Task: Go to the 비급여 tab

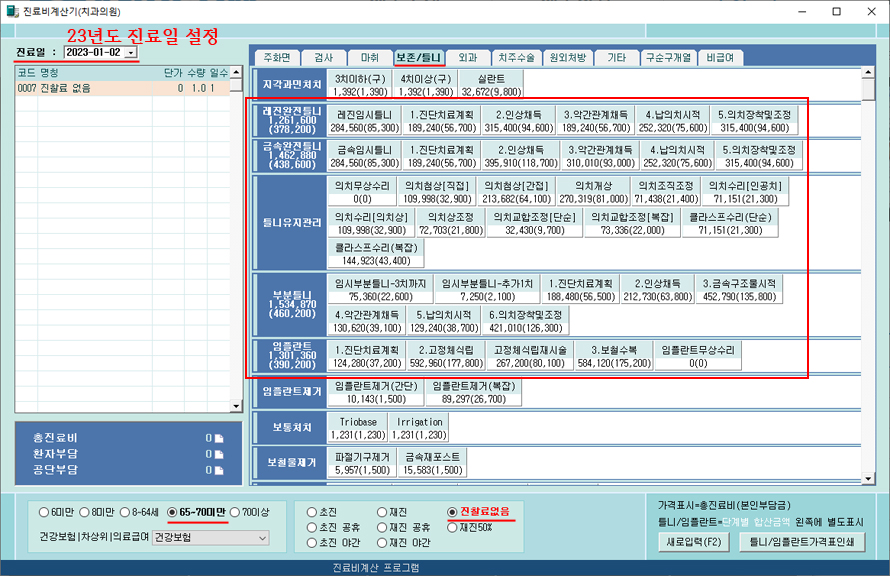Action: pos(720,58)
